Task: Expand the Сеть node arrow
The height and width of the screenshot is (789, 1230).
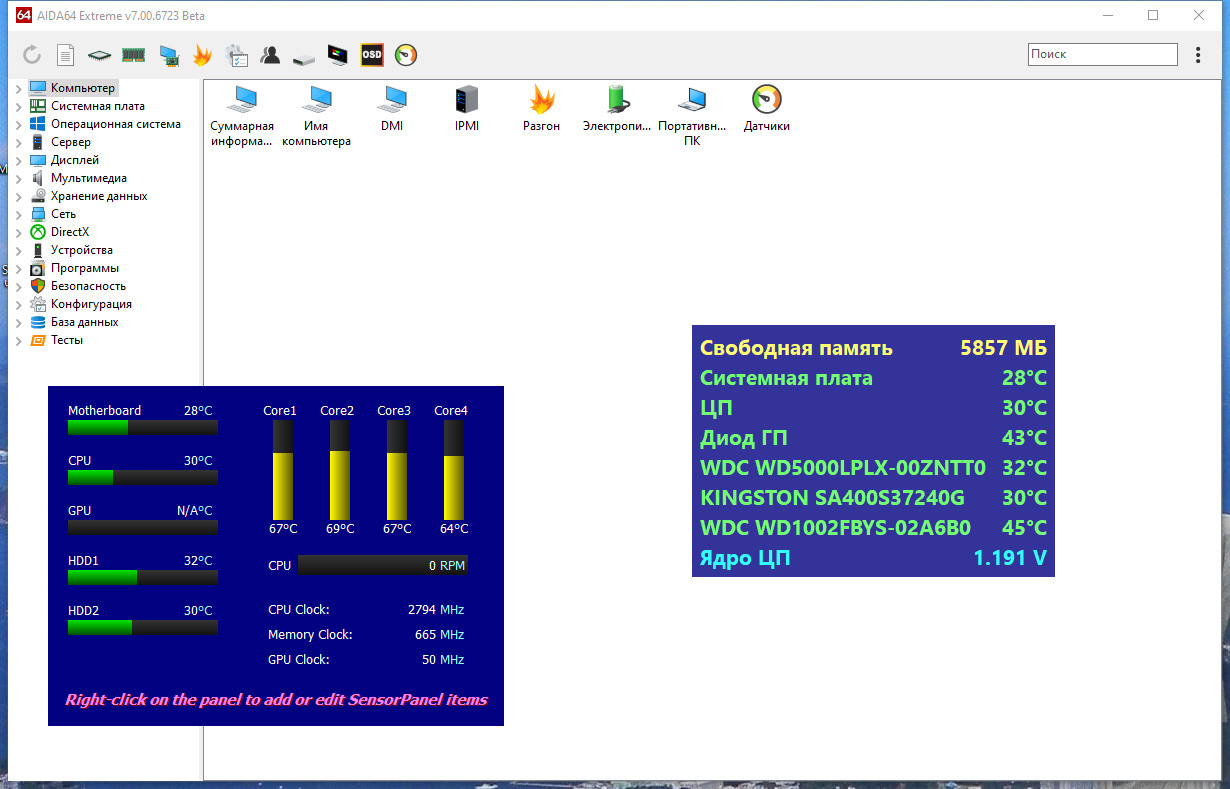Action: (18, 214)
